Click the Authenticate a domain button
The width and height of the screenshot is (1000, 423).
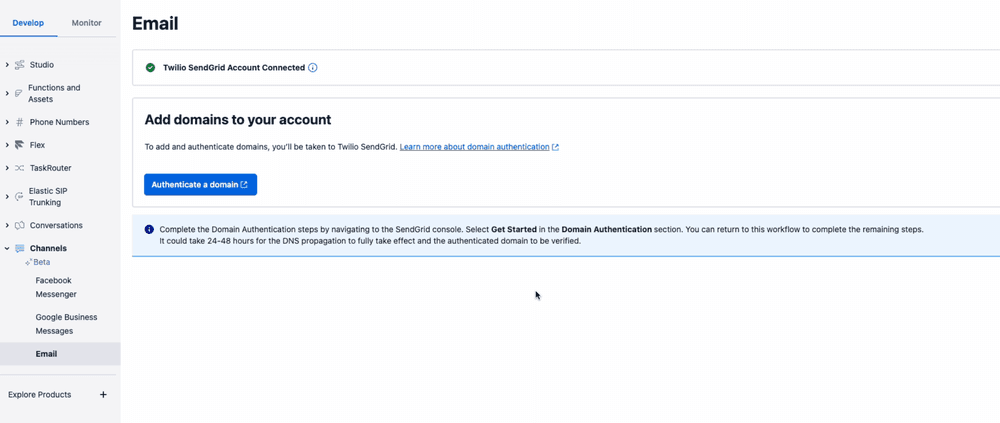tap(200, 184)
